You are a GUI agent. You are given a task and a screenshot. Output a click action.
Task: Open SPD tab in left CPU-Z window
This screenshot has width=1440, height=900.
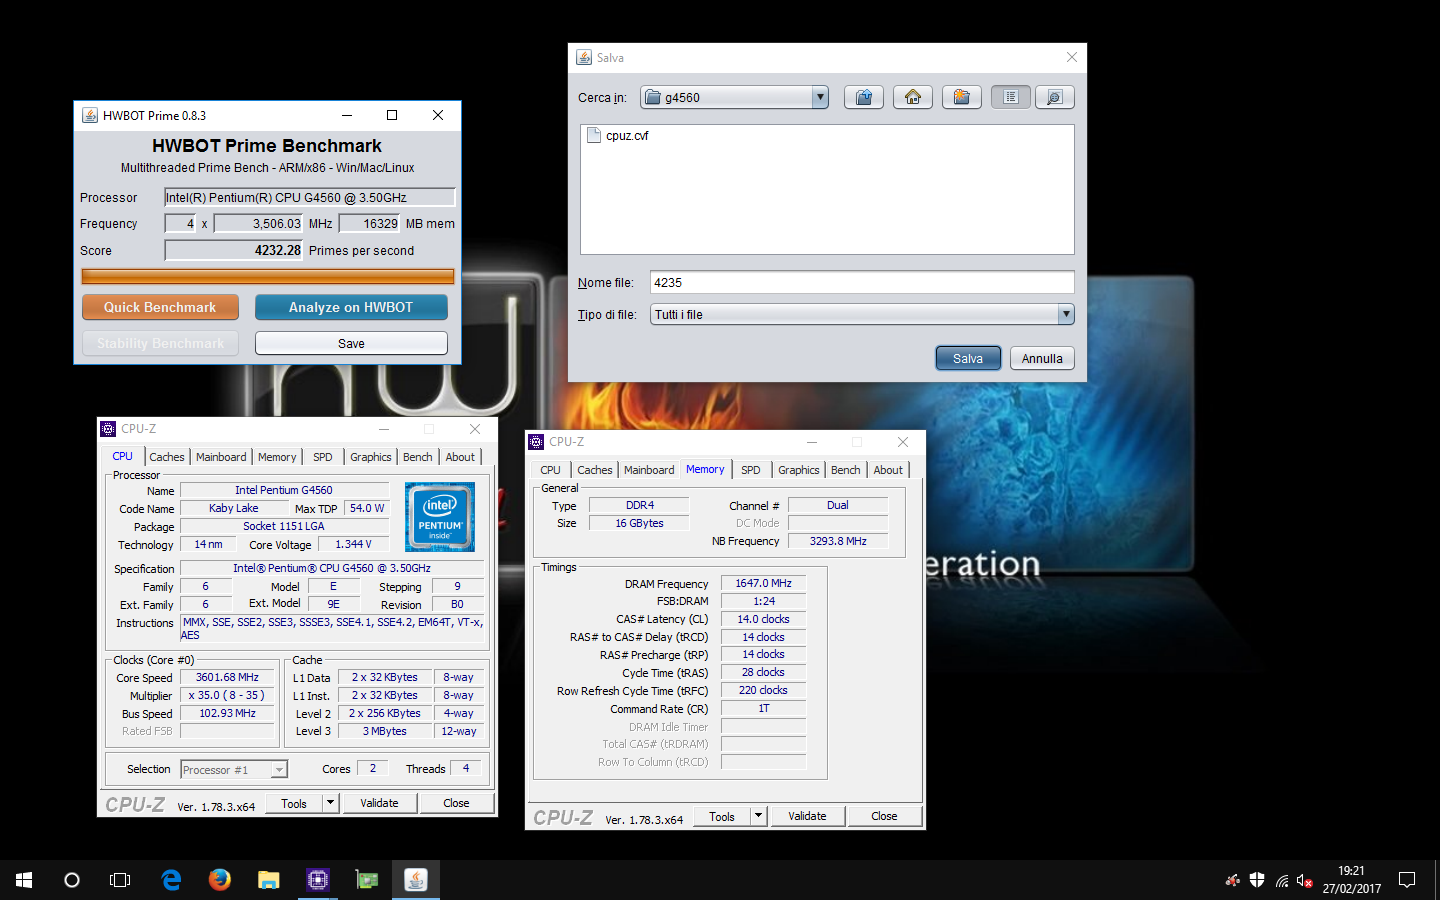322,457
